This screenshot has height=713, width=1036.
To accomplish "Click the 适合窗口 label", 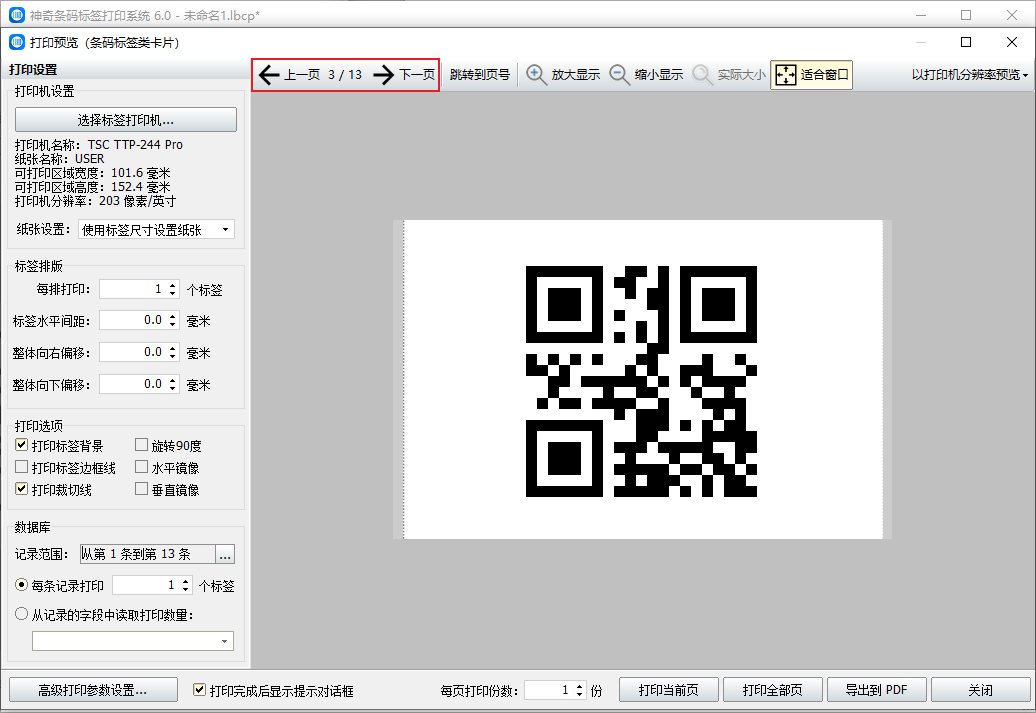I will 825,75.
